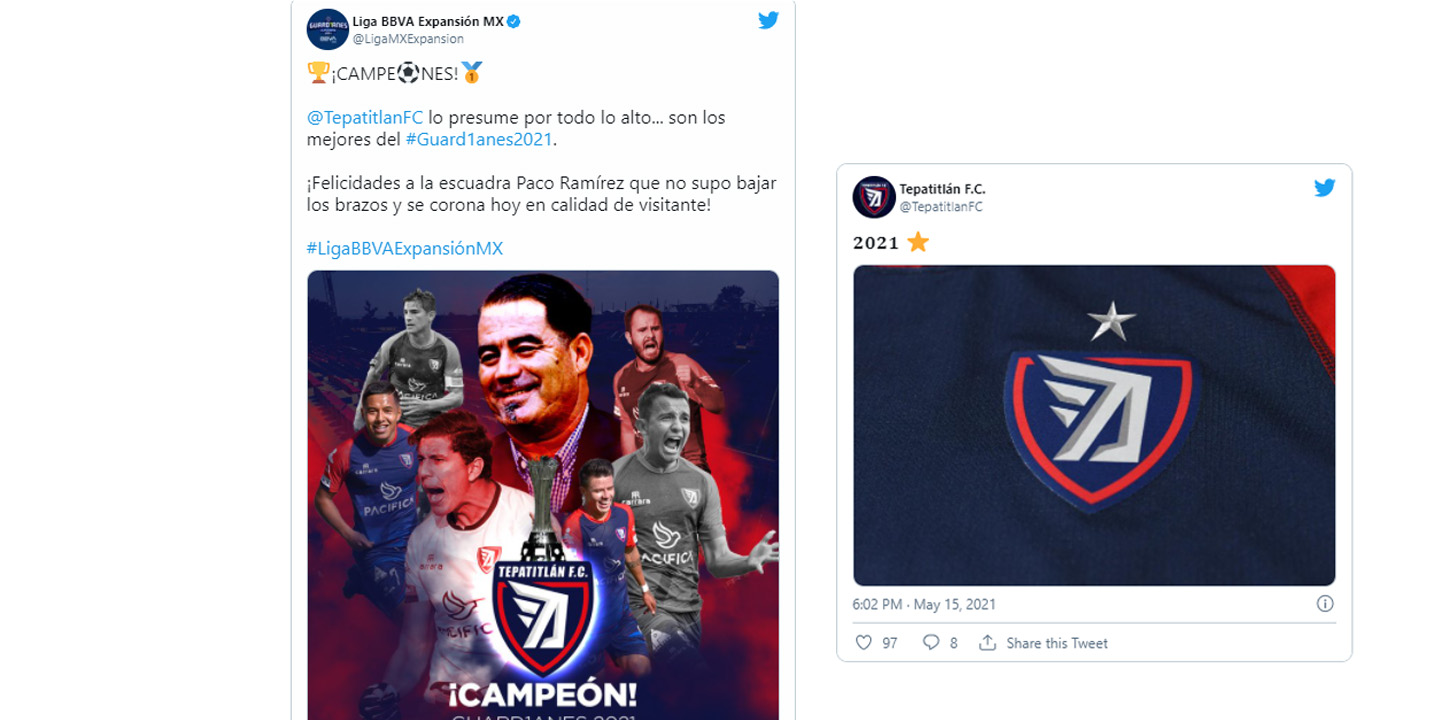Click the Tepatitlán F.C. account name
The width and height of the screenshot is (1440, 720).
point(943,189)
